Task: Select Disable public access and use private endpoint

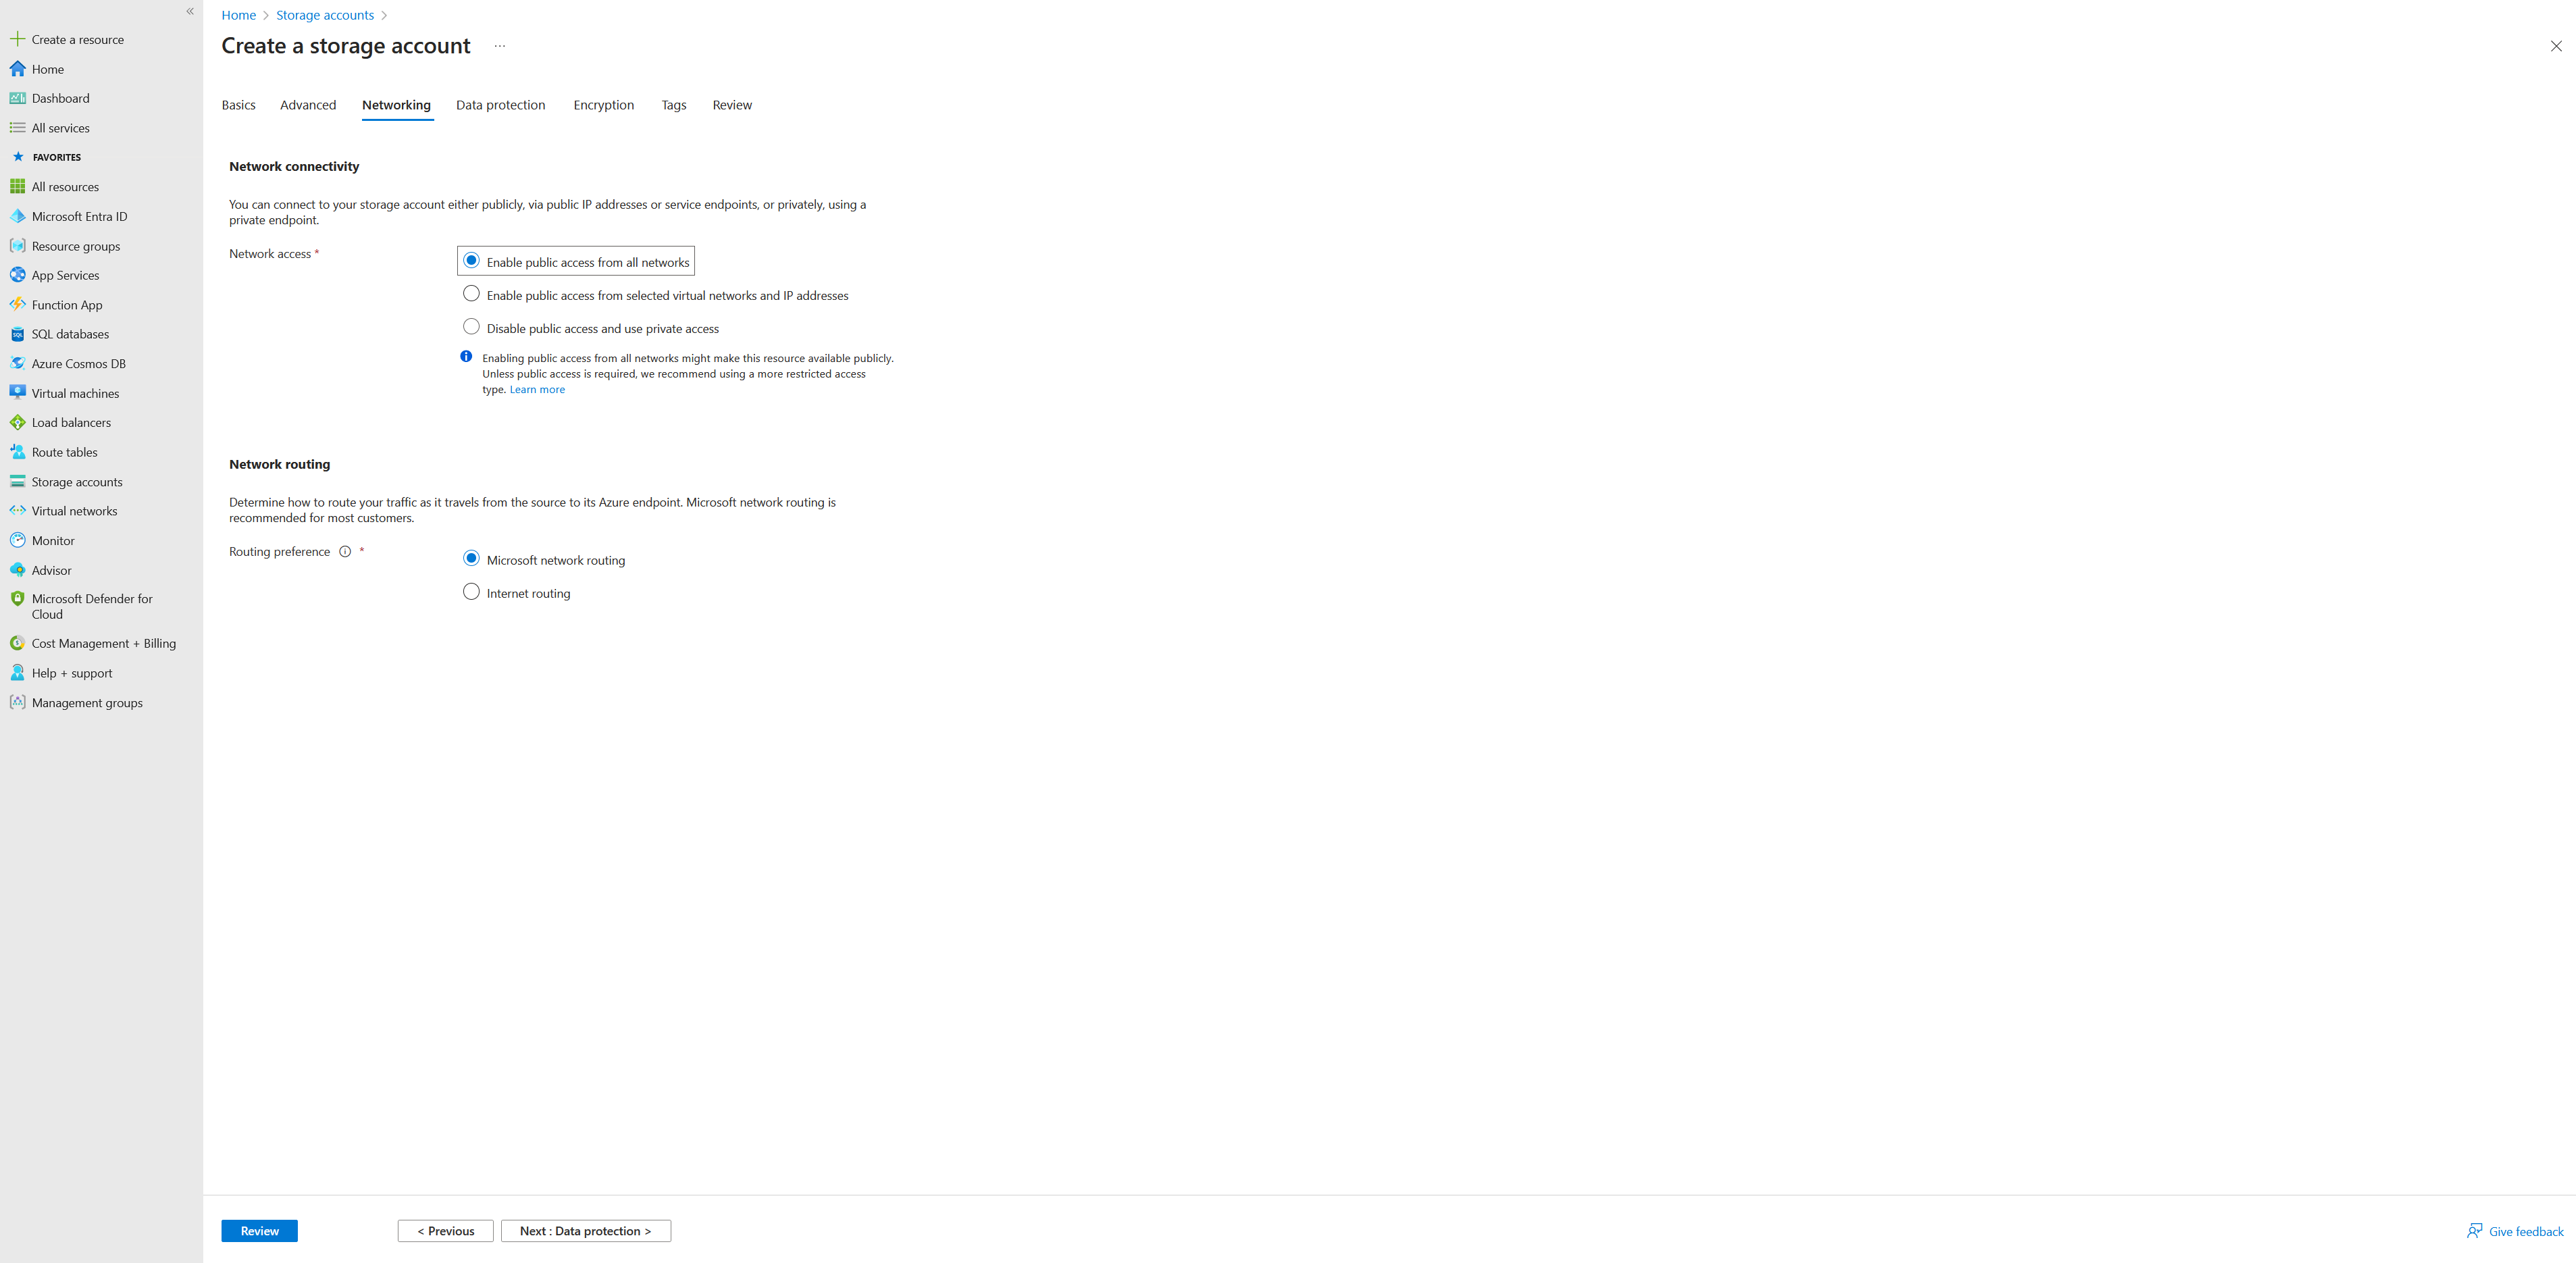Action: click(x=471, y=327)
